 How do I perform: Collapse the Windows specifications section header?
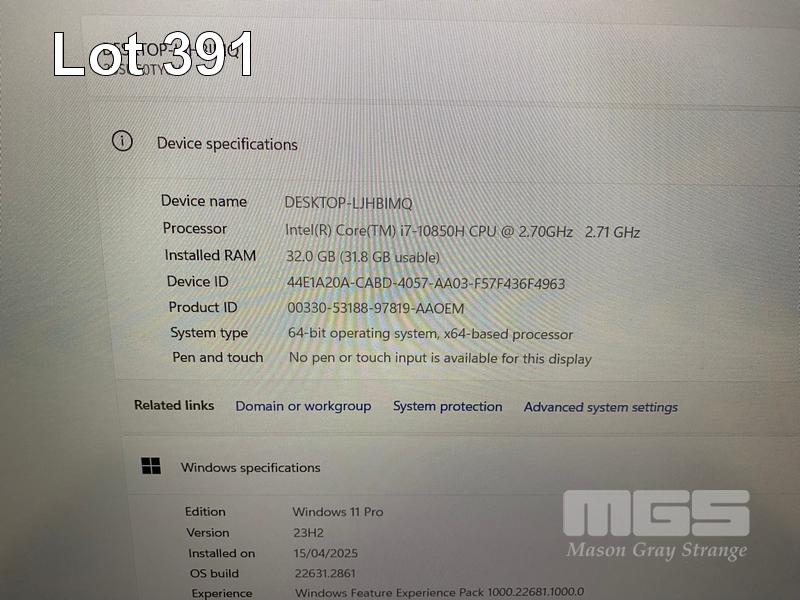point(250,467)
